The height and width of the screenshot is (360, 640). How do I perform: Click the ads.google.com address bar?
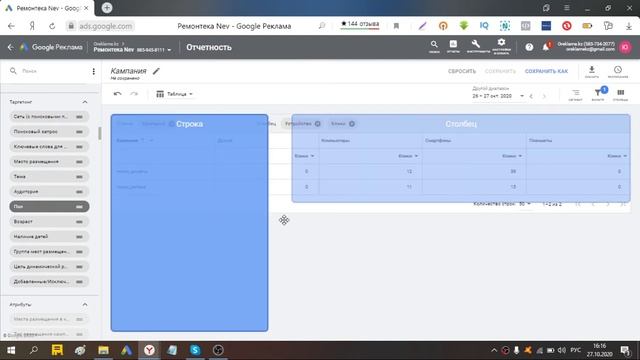coord(106,26)
